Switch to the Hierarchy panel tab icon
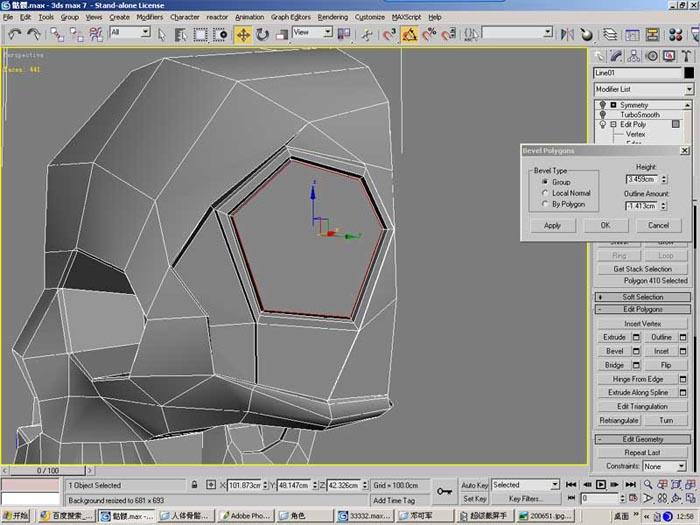 point(633,56)
